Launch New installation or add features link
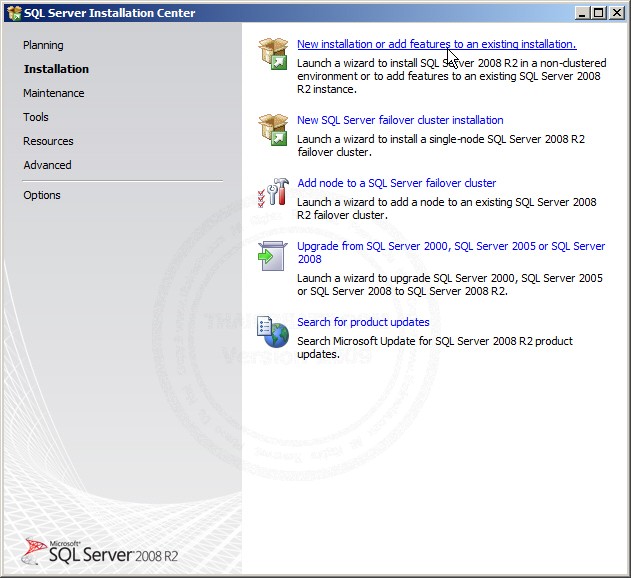Image resolution: width=631 pixels, height=578 pixels. [437, 44]
